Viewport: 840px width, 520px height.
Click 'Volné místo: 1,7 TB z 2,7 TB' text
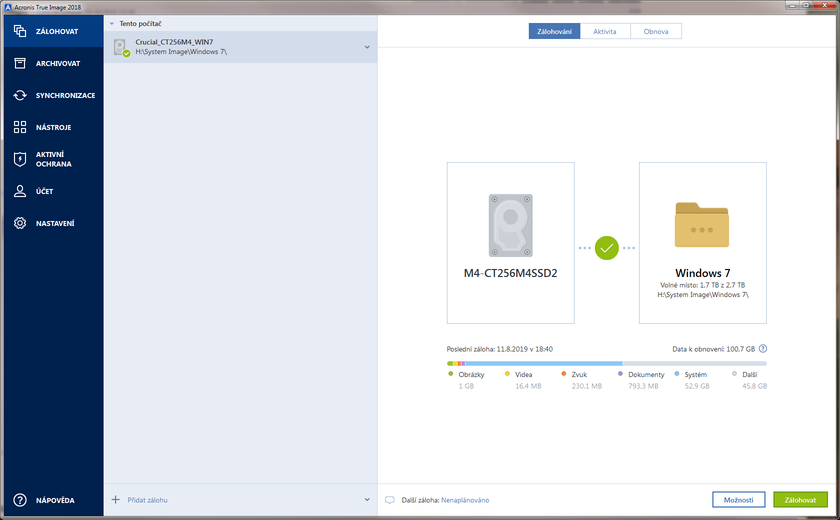702,285
